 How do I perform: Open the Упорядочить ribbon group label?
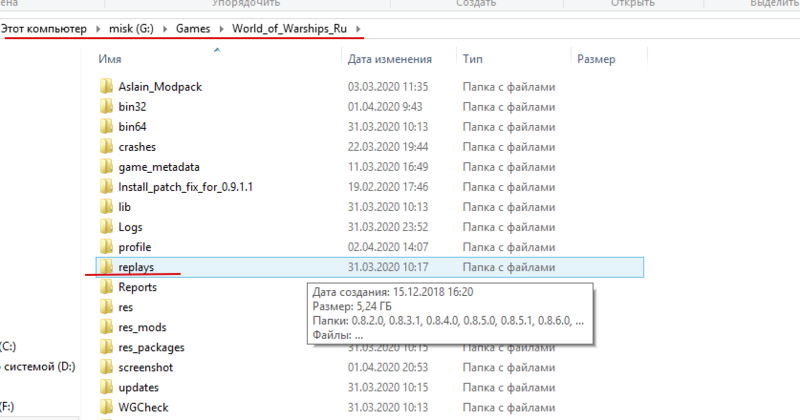tap(246, 3)
